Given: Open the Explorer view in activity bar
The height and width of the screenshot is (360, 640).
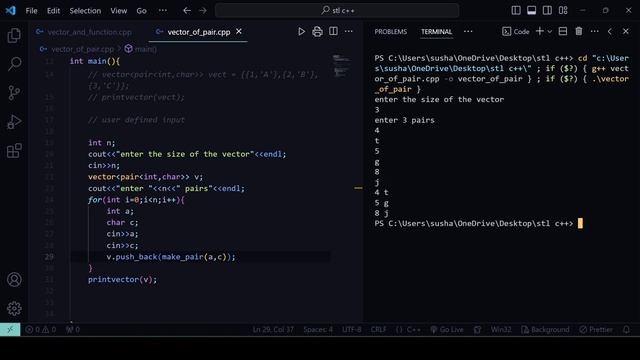Looking at the screenshot, I should click(14, 36).
